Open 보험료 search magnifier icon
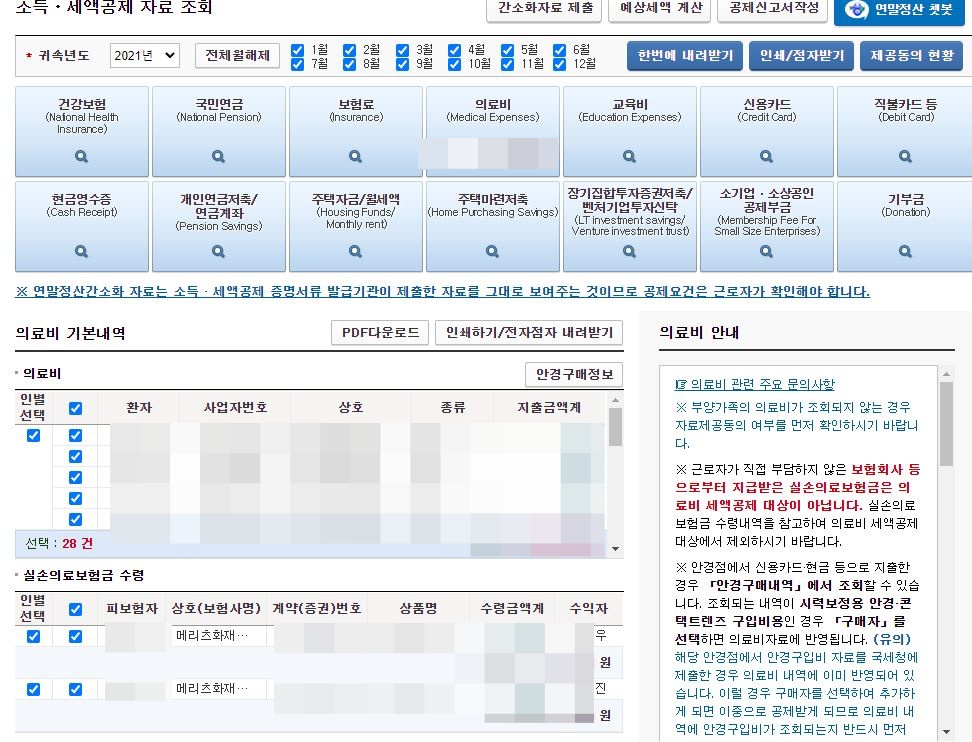 tap(355, 157)
